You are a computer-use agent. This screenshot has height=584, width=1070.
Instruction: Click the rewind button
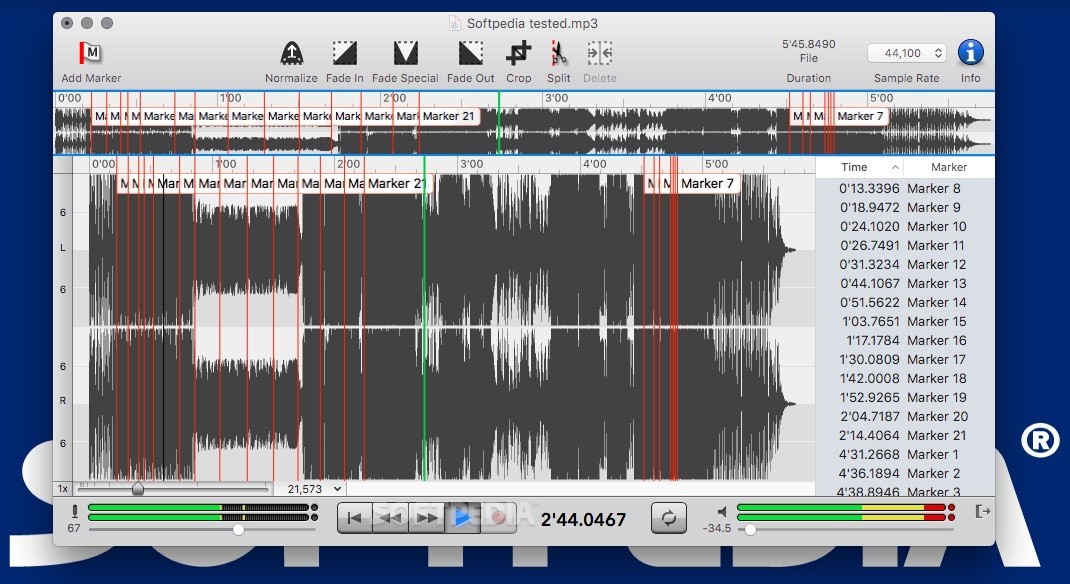tap(390, 518)
